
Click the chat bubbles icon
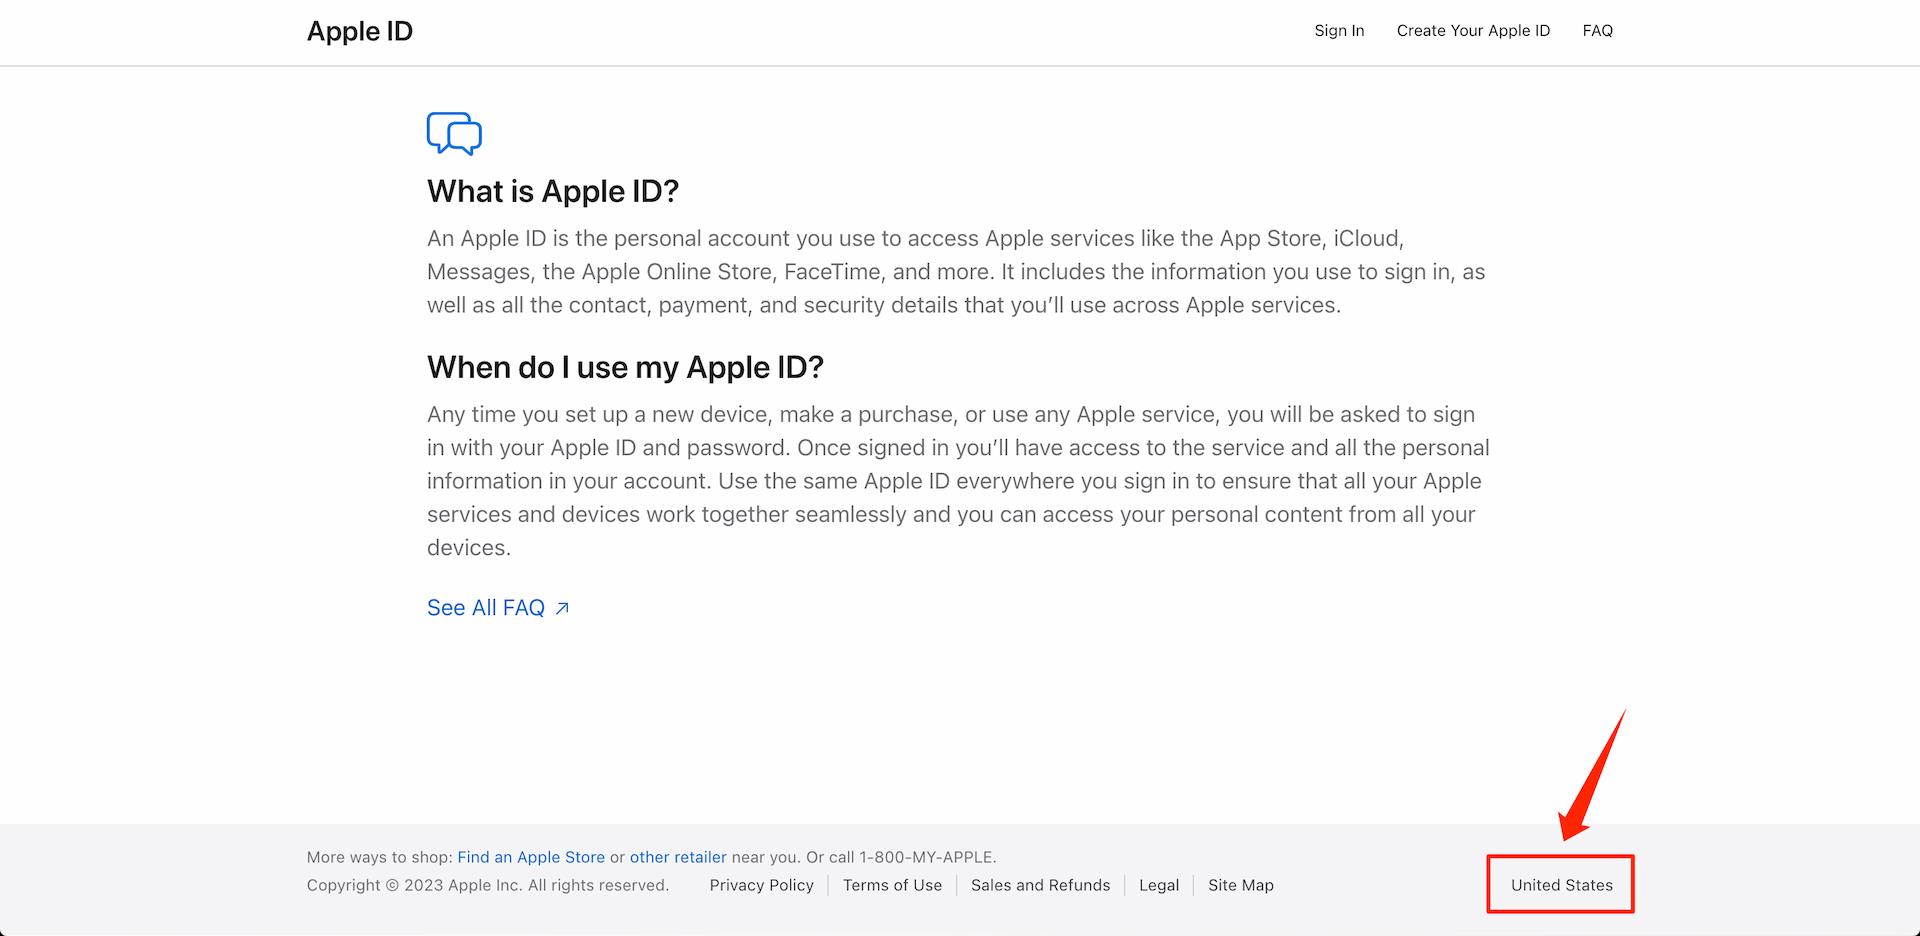click(x=454, y=133)
